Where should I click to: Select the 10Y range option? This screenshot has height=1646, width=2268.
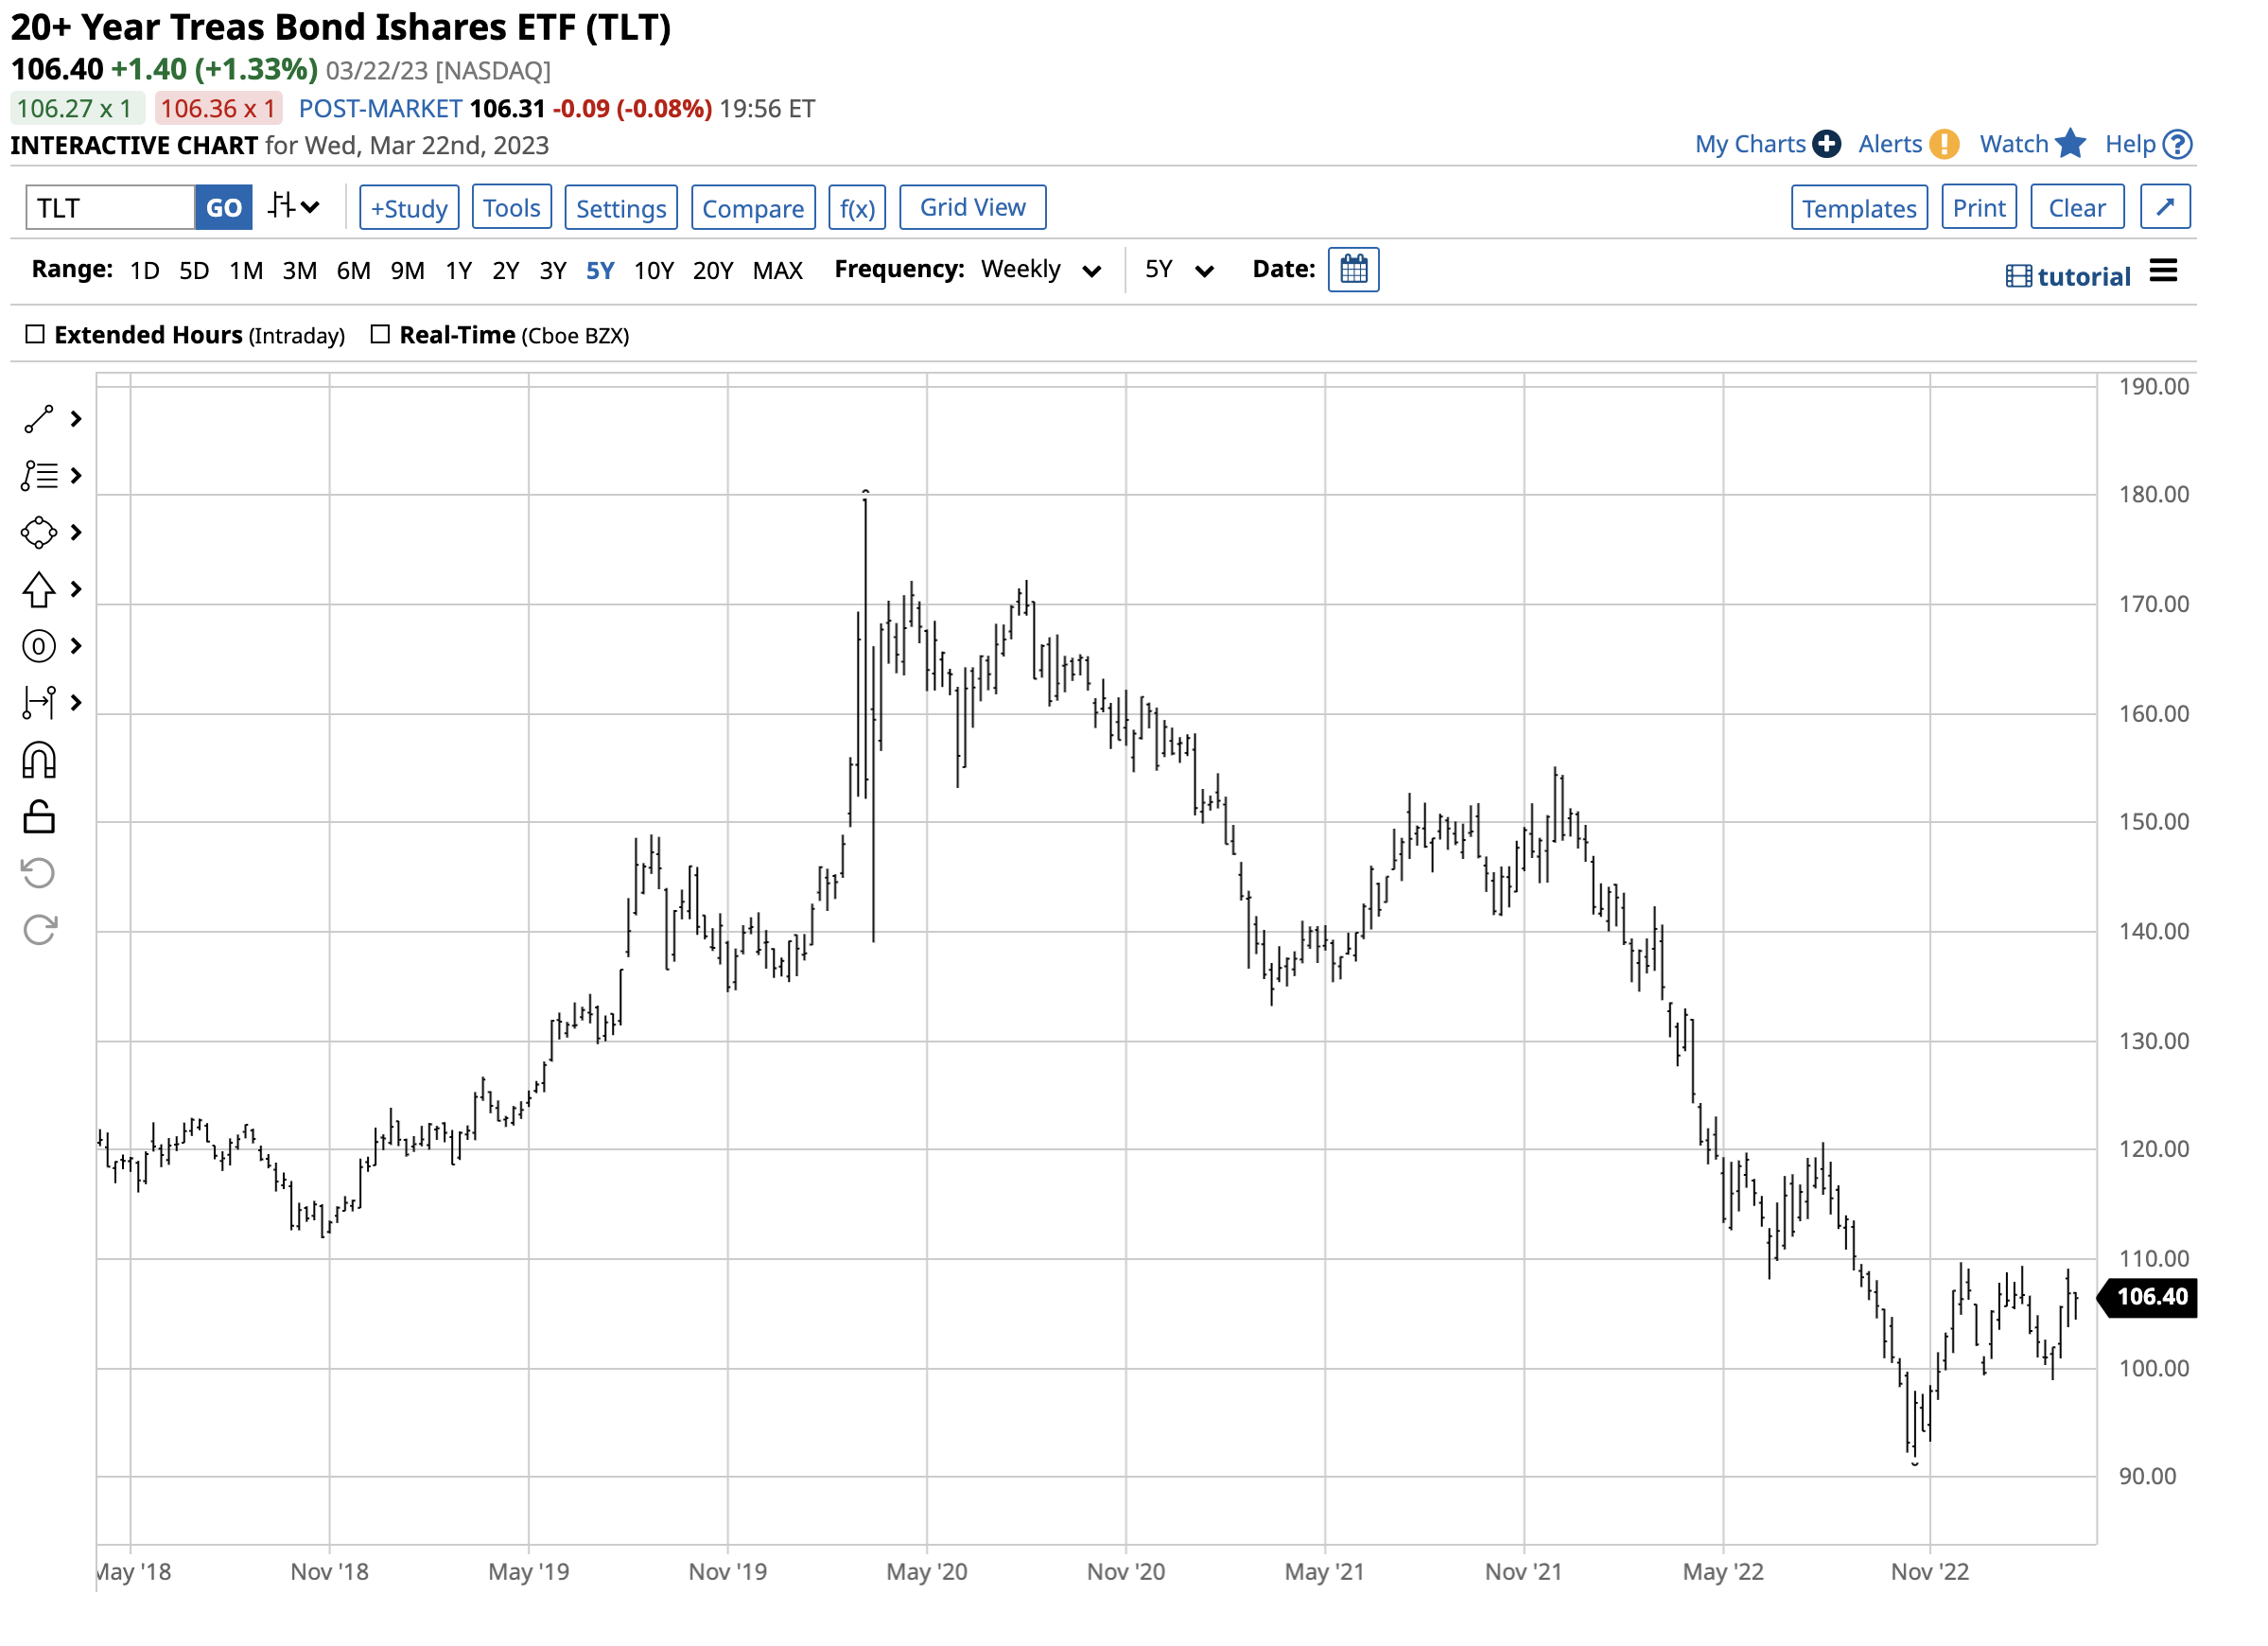pos(655,271)
